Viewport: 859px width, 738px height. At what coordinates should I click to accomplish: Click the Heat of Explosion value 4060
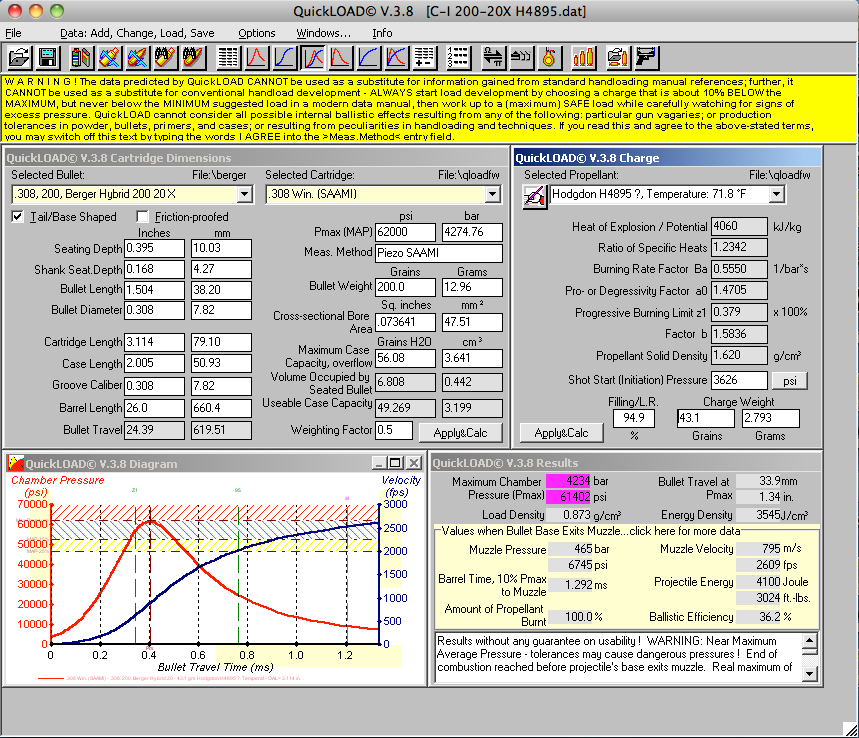[739, 226]
